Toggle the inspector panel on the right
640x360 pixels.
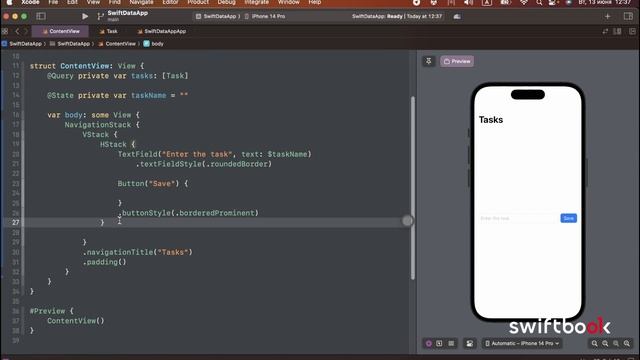point(628,16)
